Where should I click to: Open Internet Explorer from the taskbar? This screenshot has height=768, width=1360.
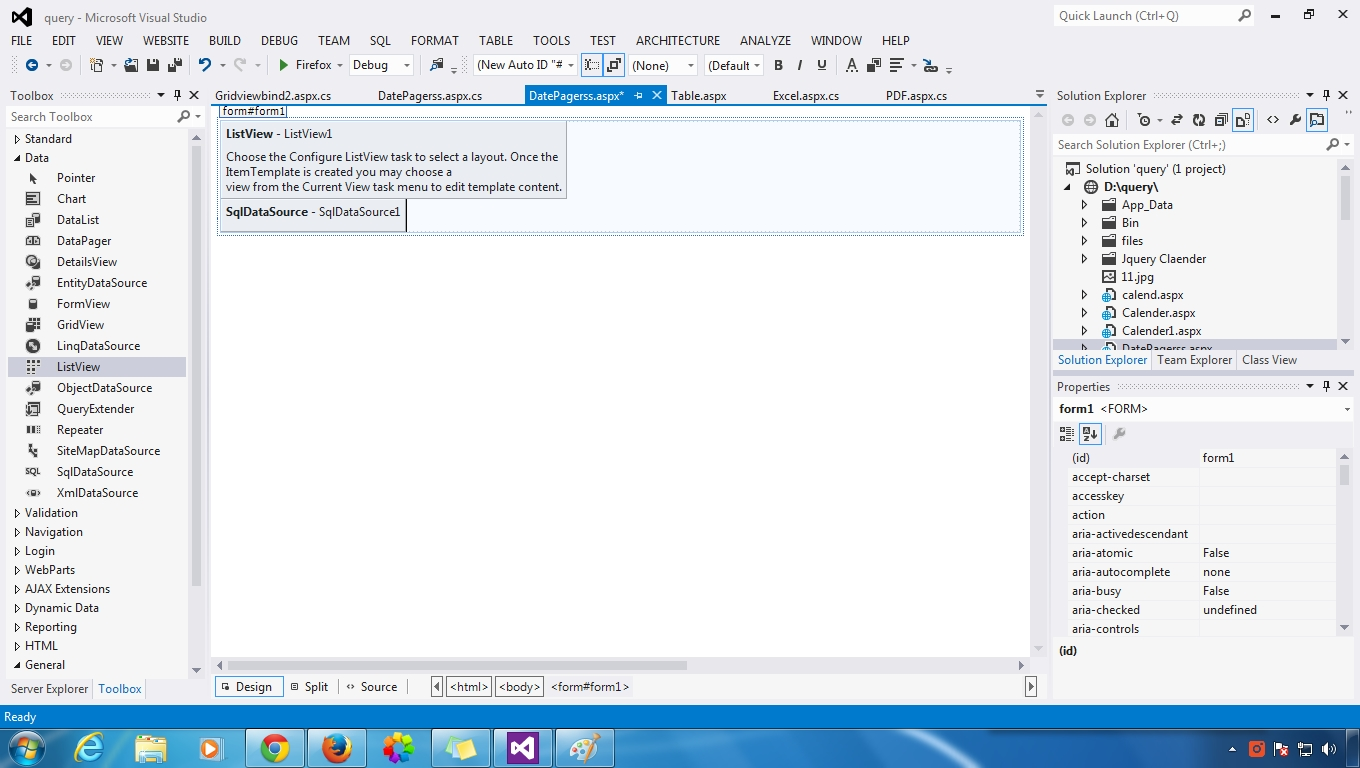[89, 748]
